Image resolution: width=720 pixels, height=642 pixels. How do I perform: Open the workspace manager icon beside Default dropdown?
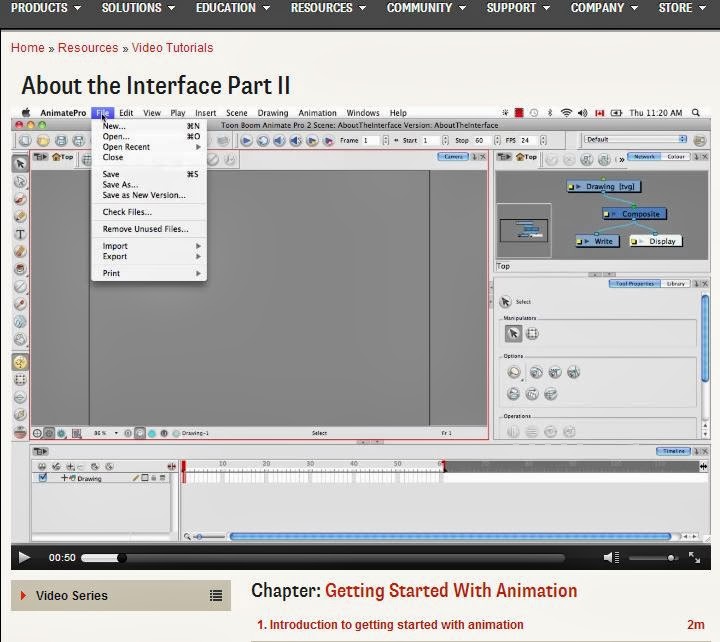tap(699, 141)
